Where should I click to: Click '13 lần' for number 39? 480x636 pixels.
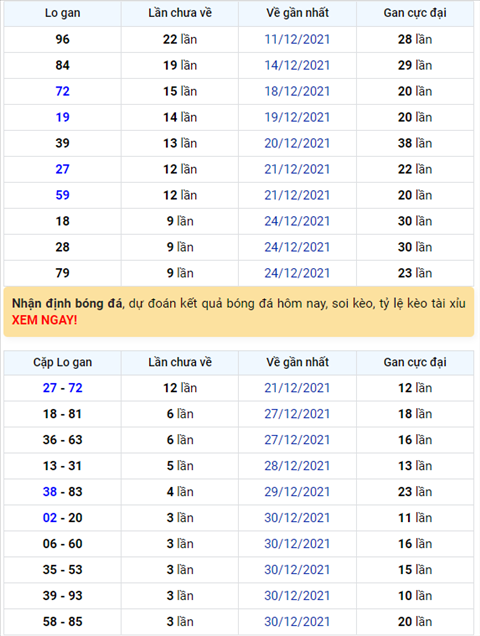[180, 143]
